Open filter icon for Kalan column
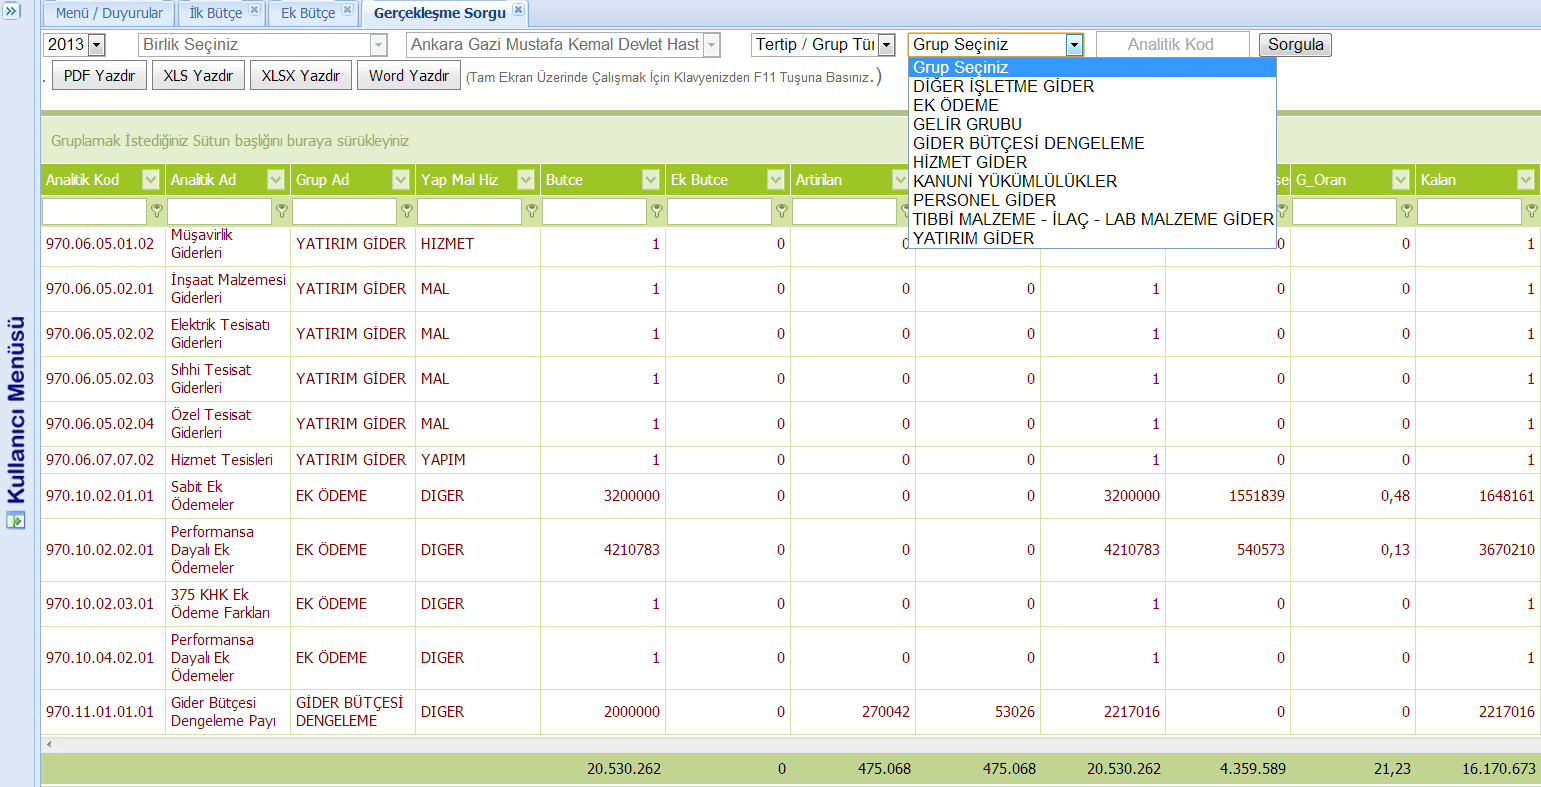This screenshot has height=787, width=1541. [x=1532, y=211]
